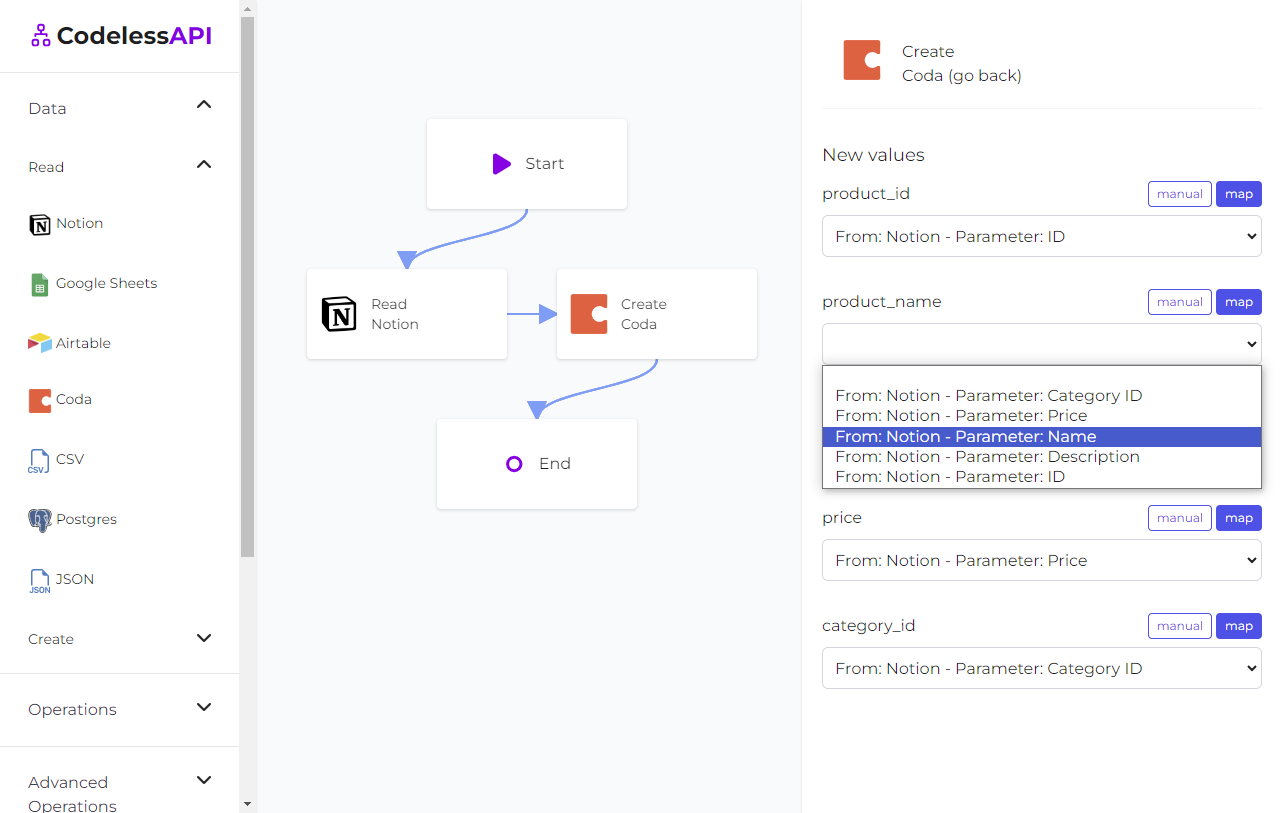Switch price to map mode
Viewport: 1282px width, 813px height.
[x=1238, y=518]
